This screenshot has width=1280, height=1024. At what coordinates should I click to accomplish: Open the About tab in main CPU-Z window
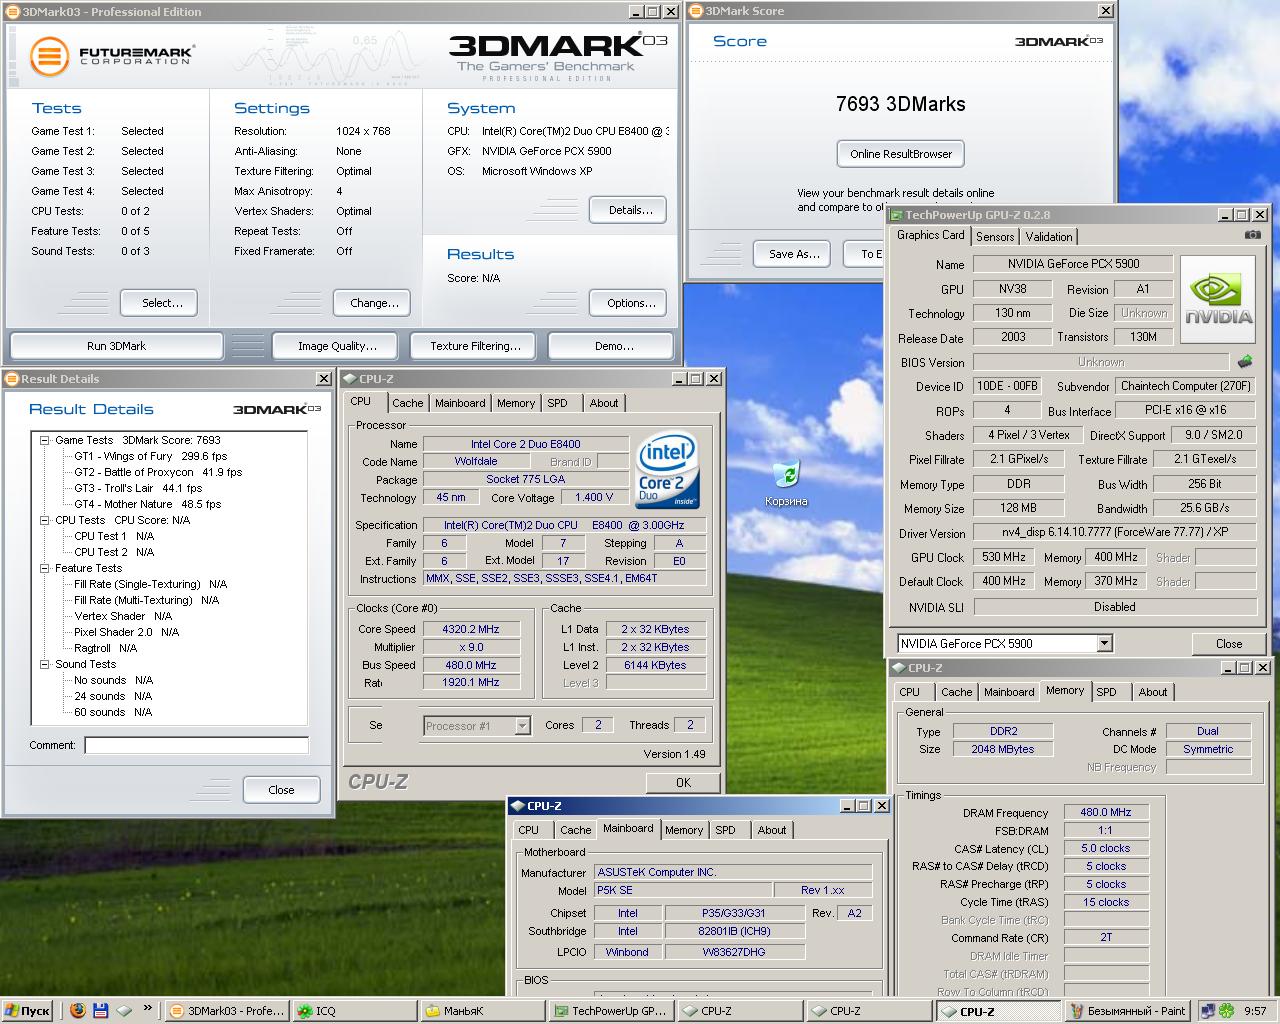point(603,403)
